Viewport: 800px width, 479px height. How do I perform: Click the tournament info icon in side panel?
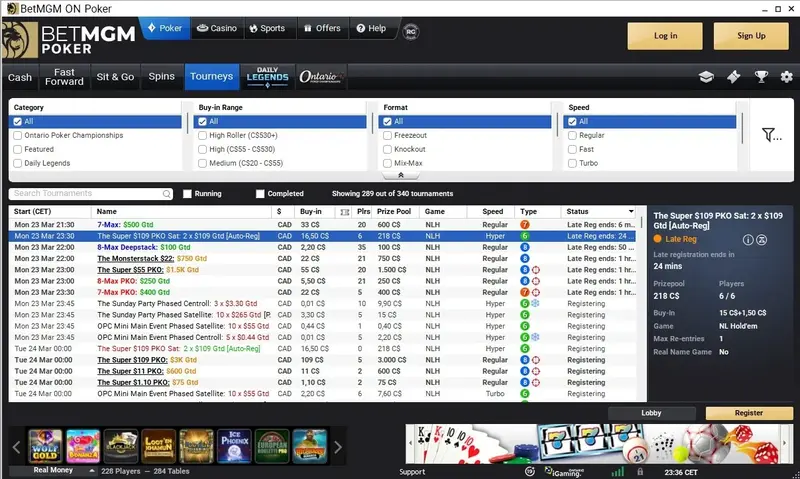point(748,240)
